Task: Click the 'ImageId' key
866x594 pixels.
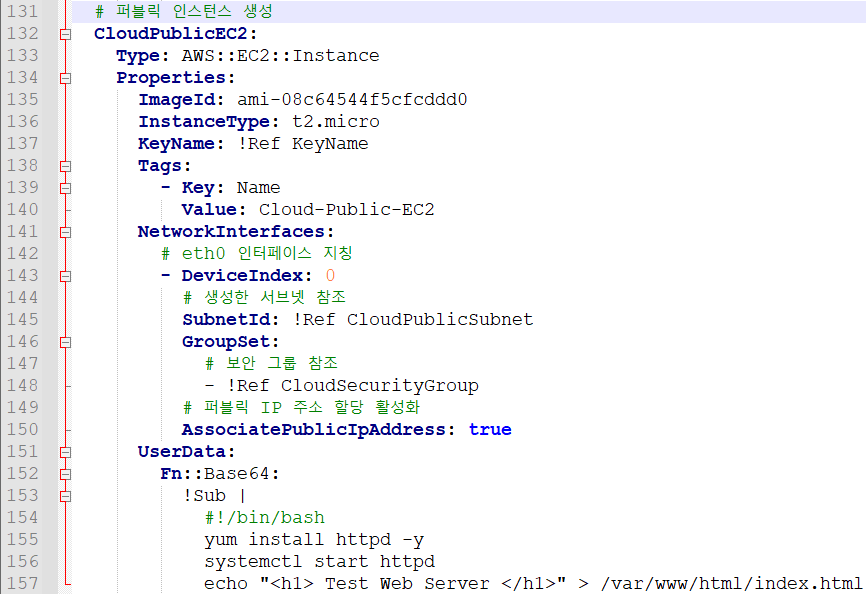Action: click(176, 99)
